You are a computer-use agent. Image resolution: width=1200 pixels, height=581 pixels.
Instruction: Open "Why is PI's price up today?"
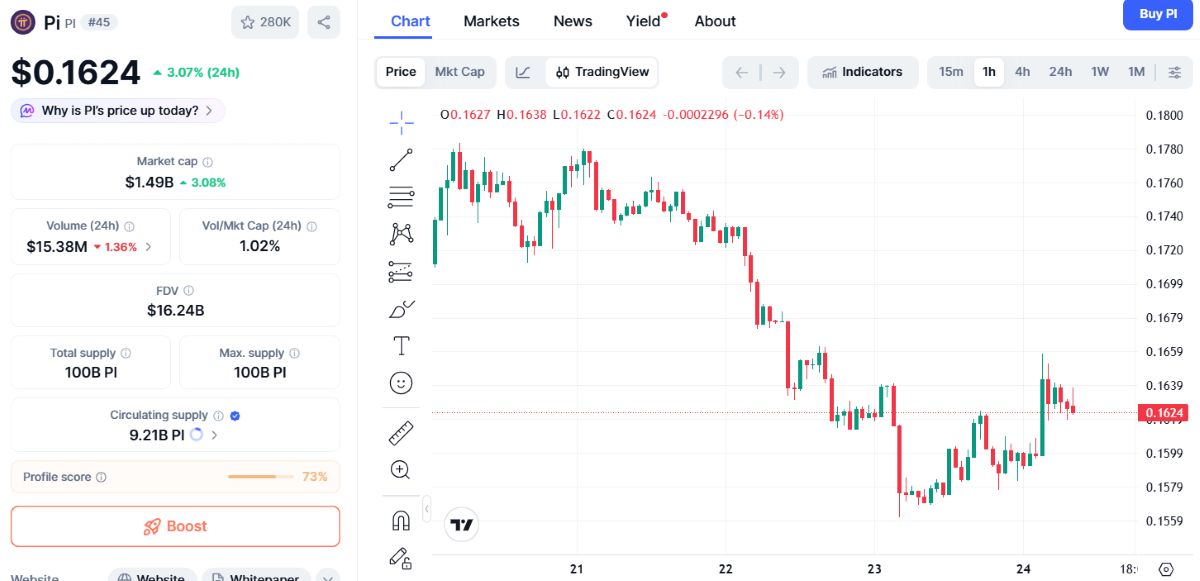119,111
